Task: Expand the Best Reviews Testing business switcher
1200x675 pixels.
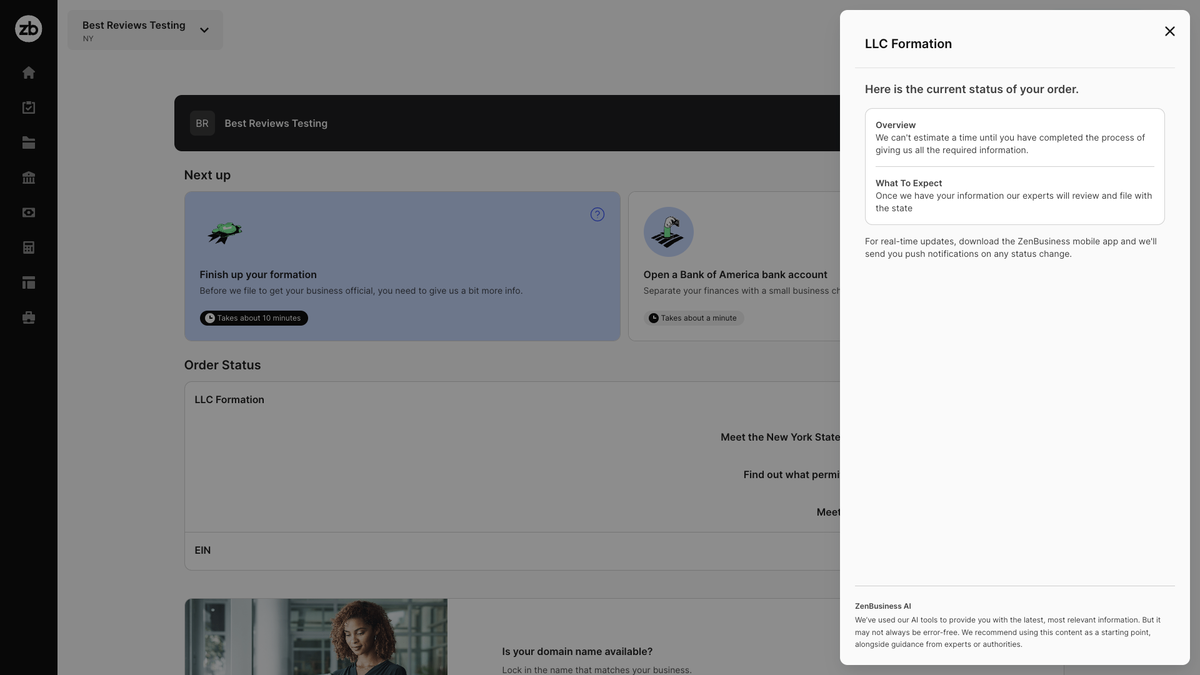Action: [x=200, y=28]
